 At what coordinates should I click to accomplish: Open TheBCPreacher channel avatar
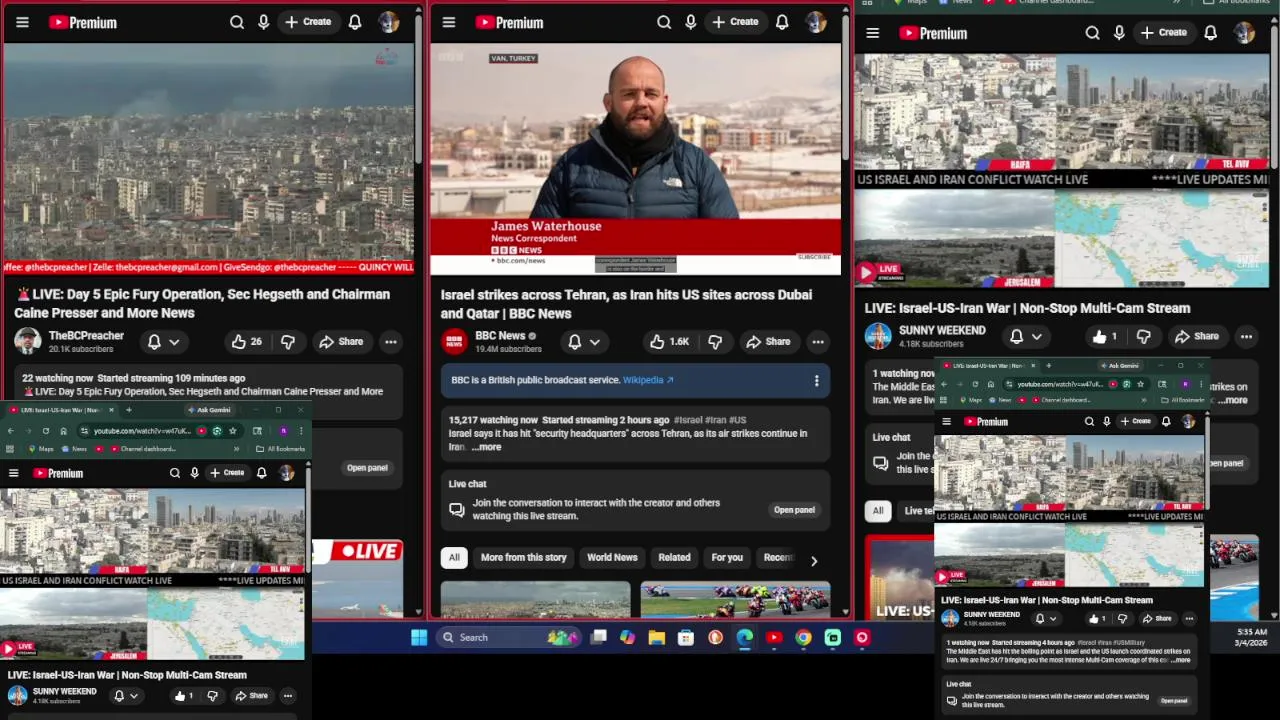click(27, 341)
